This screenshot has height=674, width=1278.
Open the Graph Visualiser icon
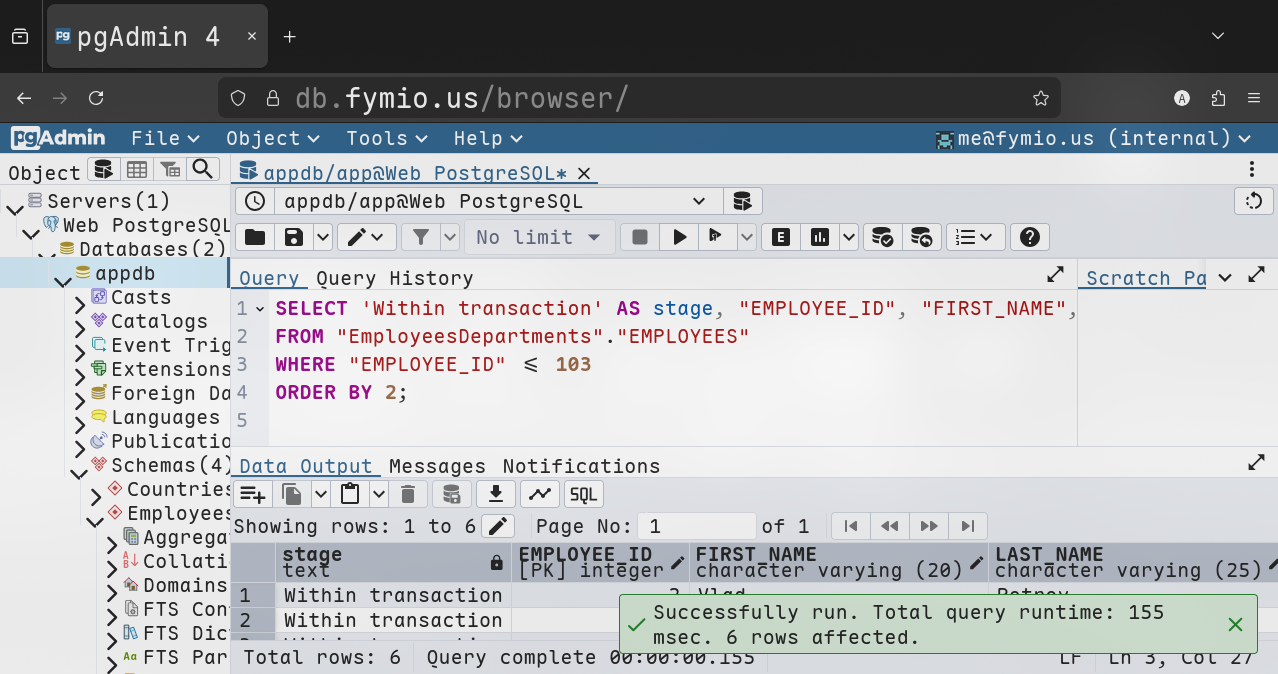pyautogui.click(x=539, y=494)
